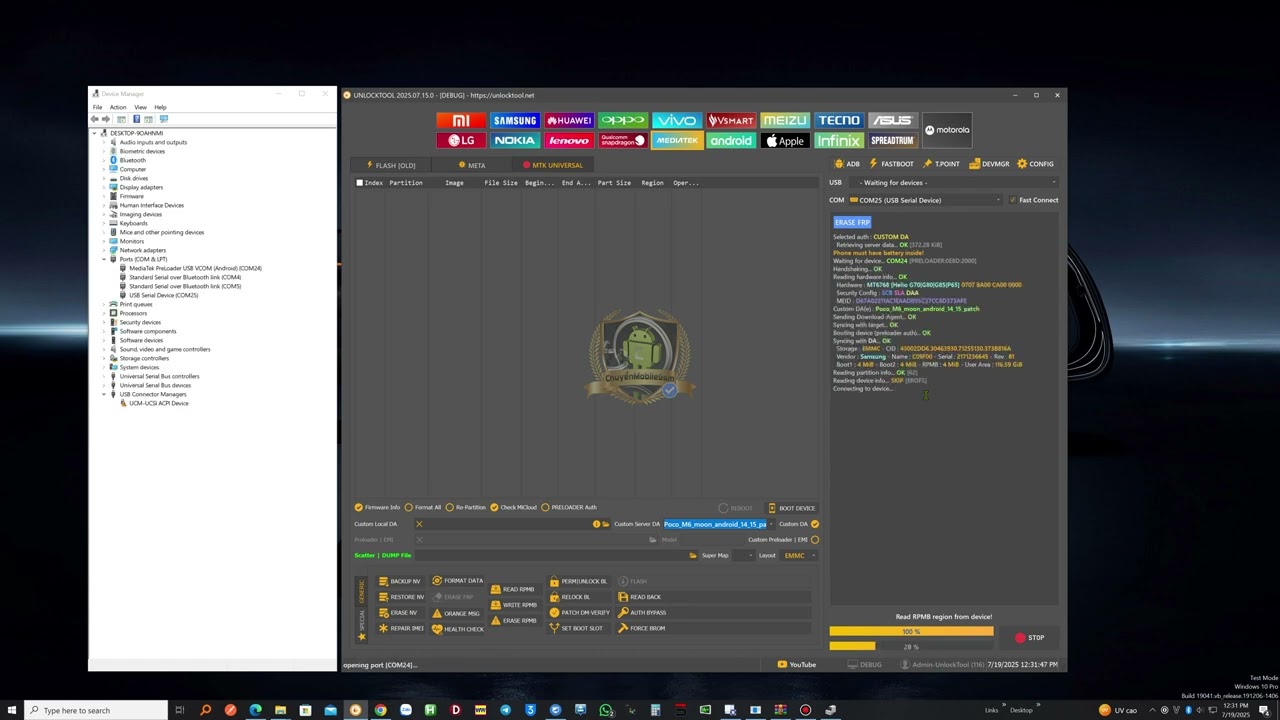Open the View menu in Device Manager
Image resolution: width=1280 pixels, height=720 pixels.
[140, 107]
